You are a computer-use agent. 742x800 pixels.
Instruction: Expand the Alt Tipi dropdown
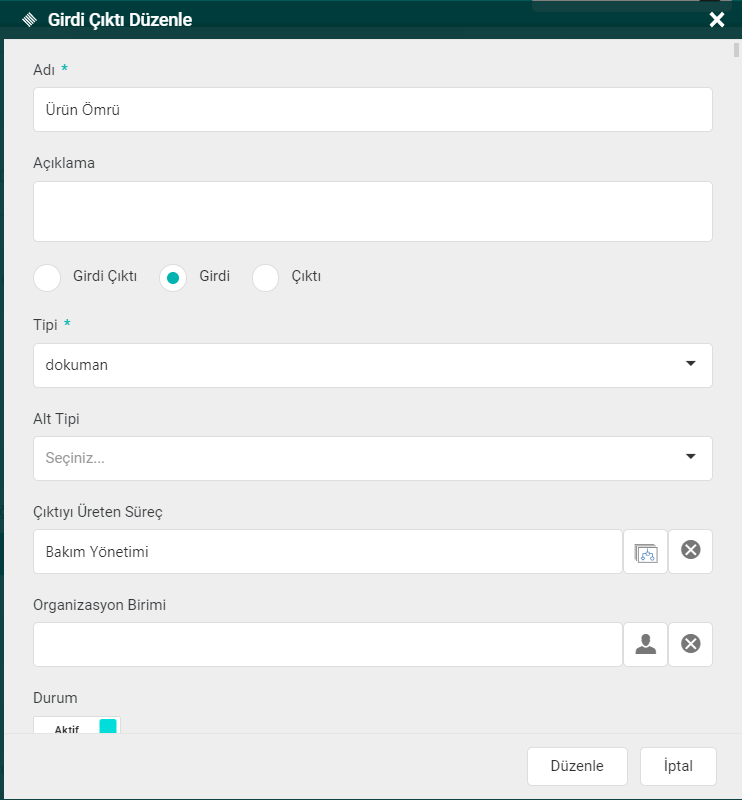click(x=372, y=458)
